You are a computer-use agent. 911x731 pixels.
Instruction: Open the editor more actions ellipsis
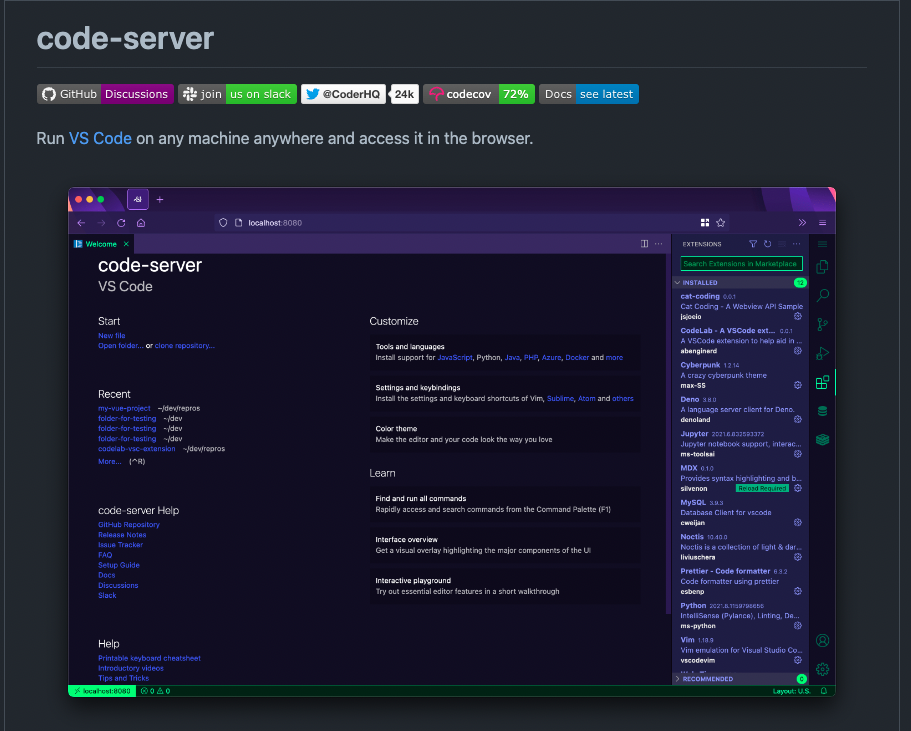point(658,244)
